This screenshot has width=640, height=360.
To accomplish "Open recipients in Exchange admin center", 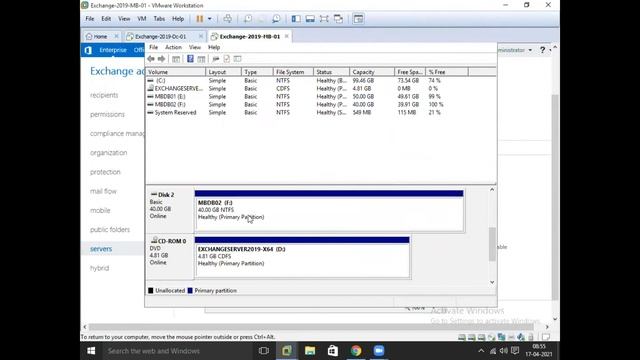I will pyautogui.click(x=104, y=95).
